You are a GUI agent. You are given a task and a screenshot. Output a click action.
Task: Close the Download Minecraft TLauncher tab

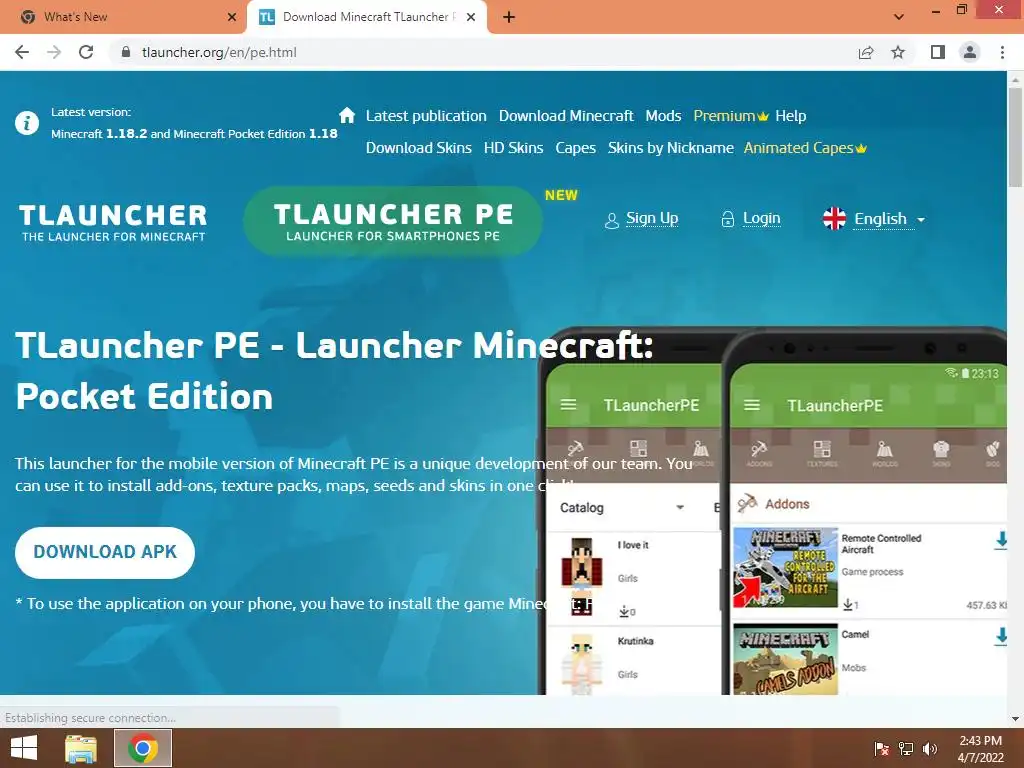tap(471, 18)
